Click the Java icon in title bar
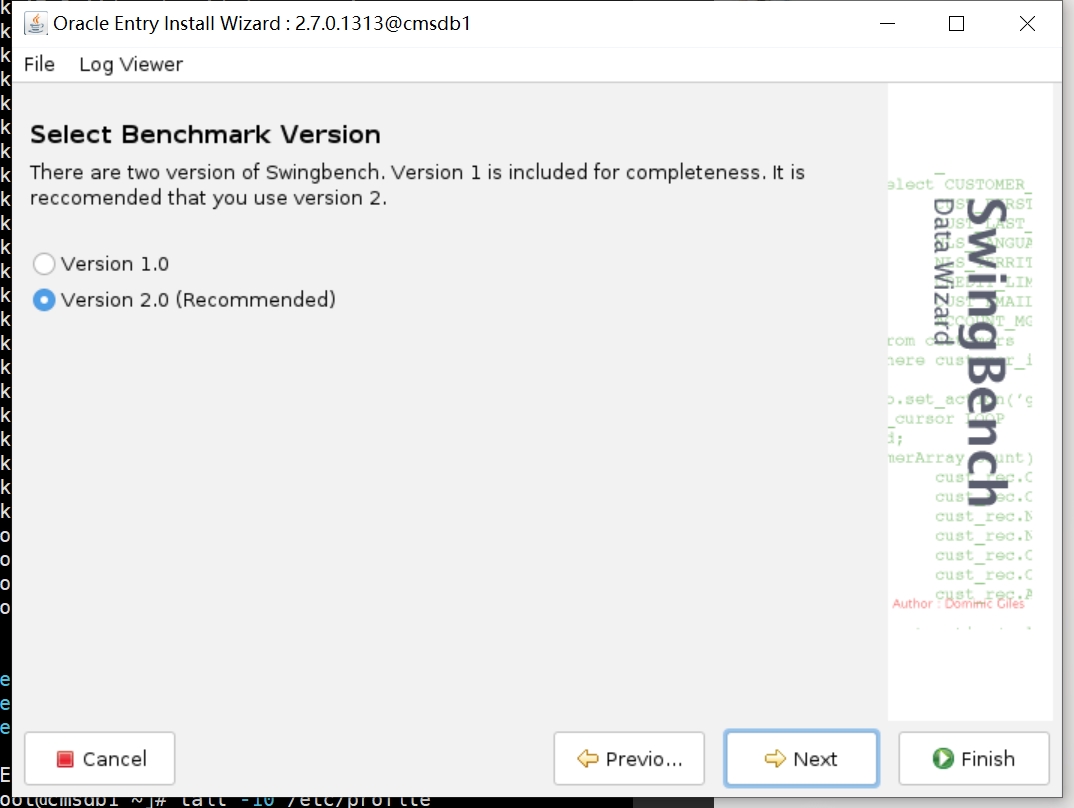 point(36,23)
